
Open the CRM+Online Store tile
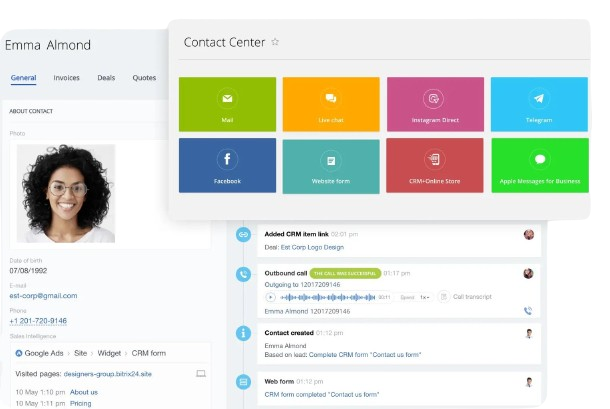pyautogui.click(x=435, y=165)
